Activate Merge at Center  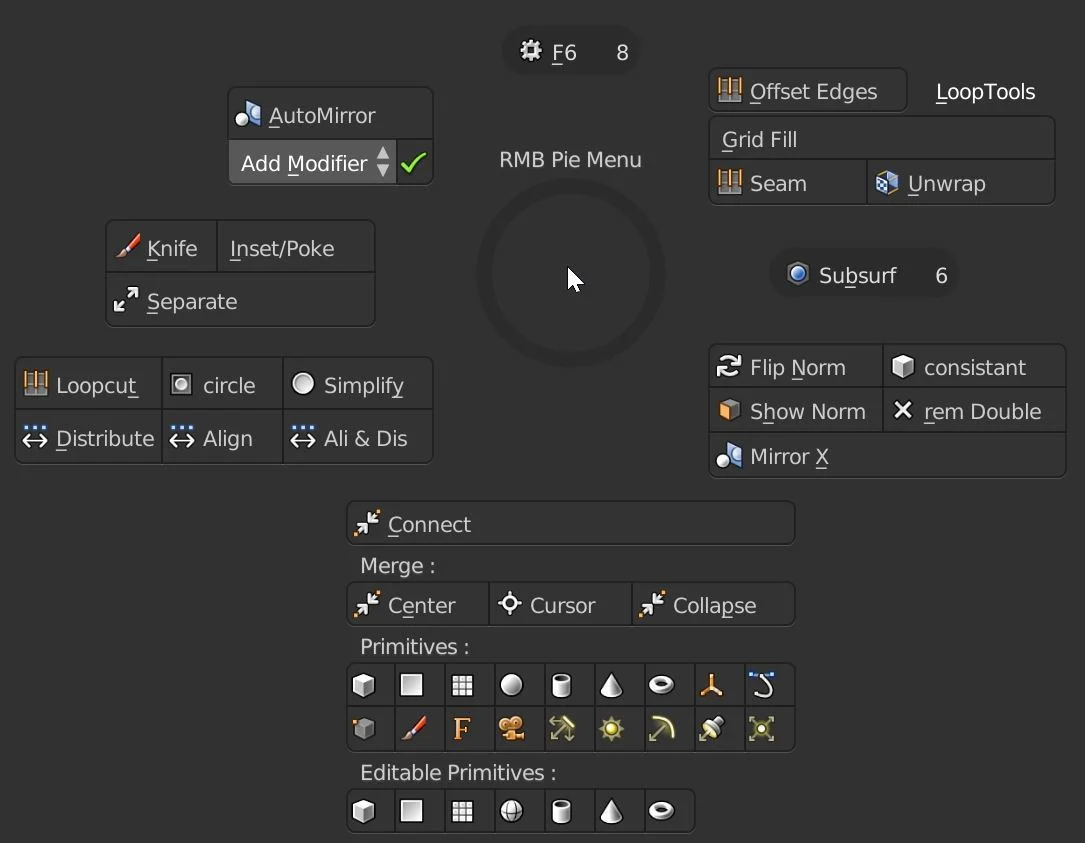point(416,604)
